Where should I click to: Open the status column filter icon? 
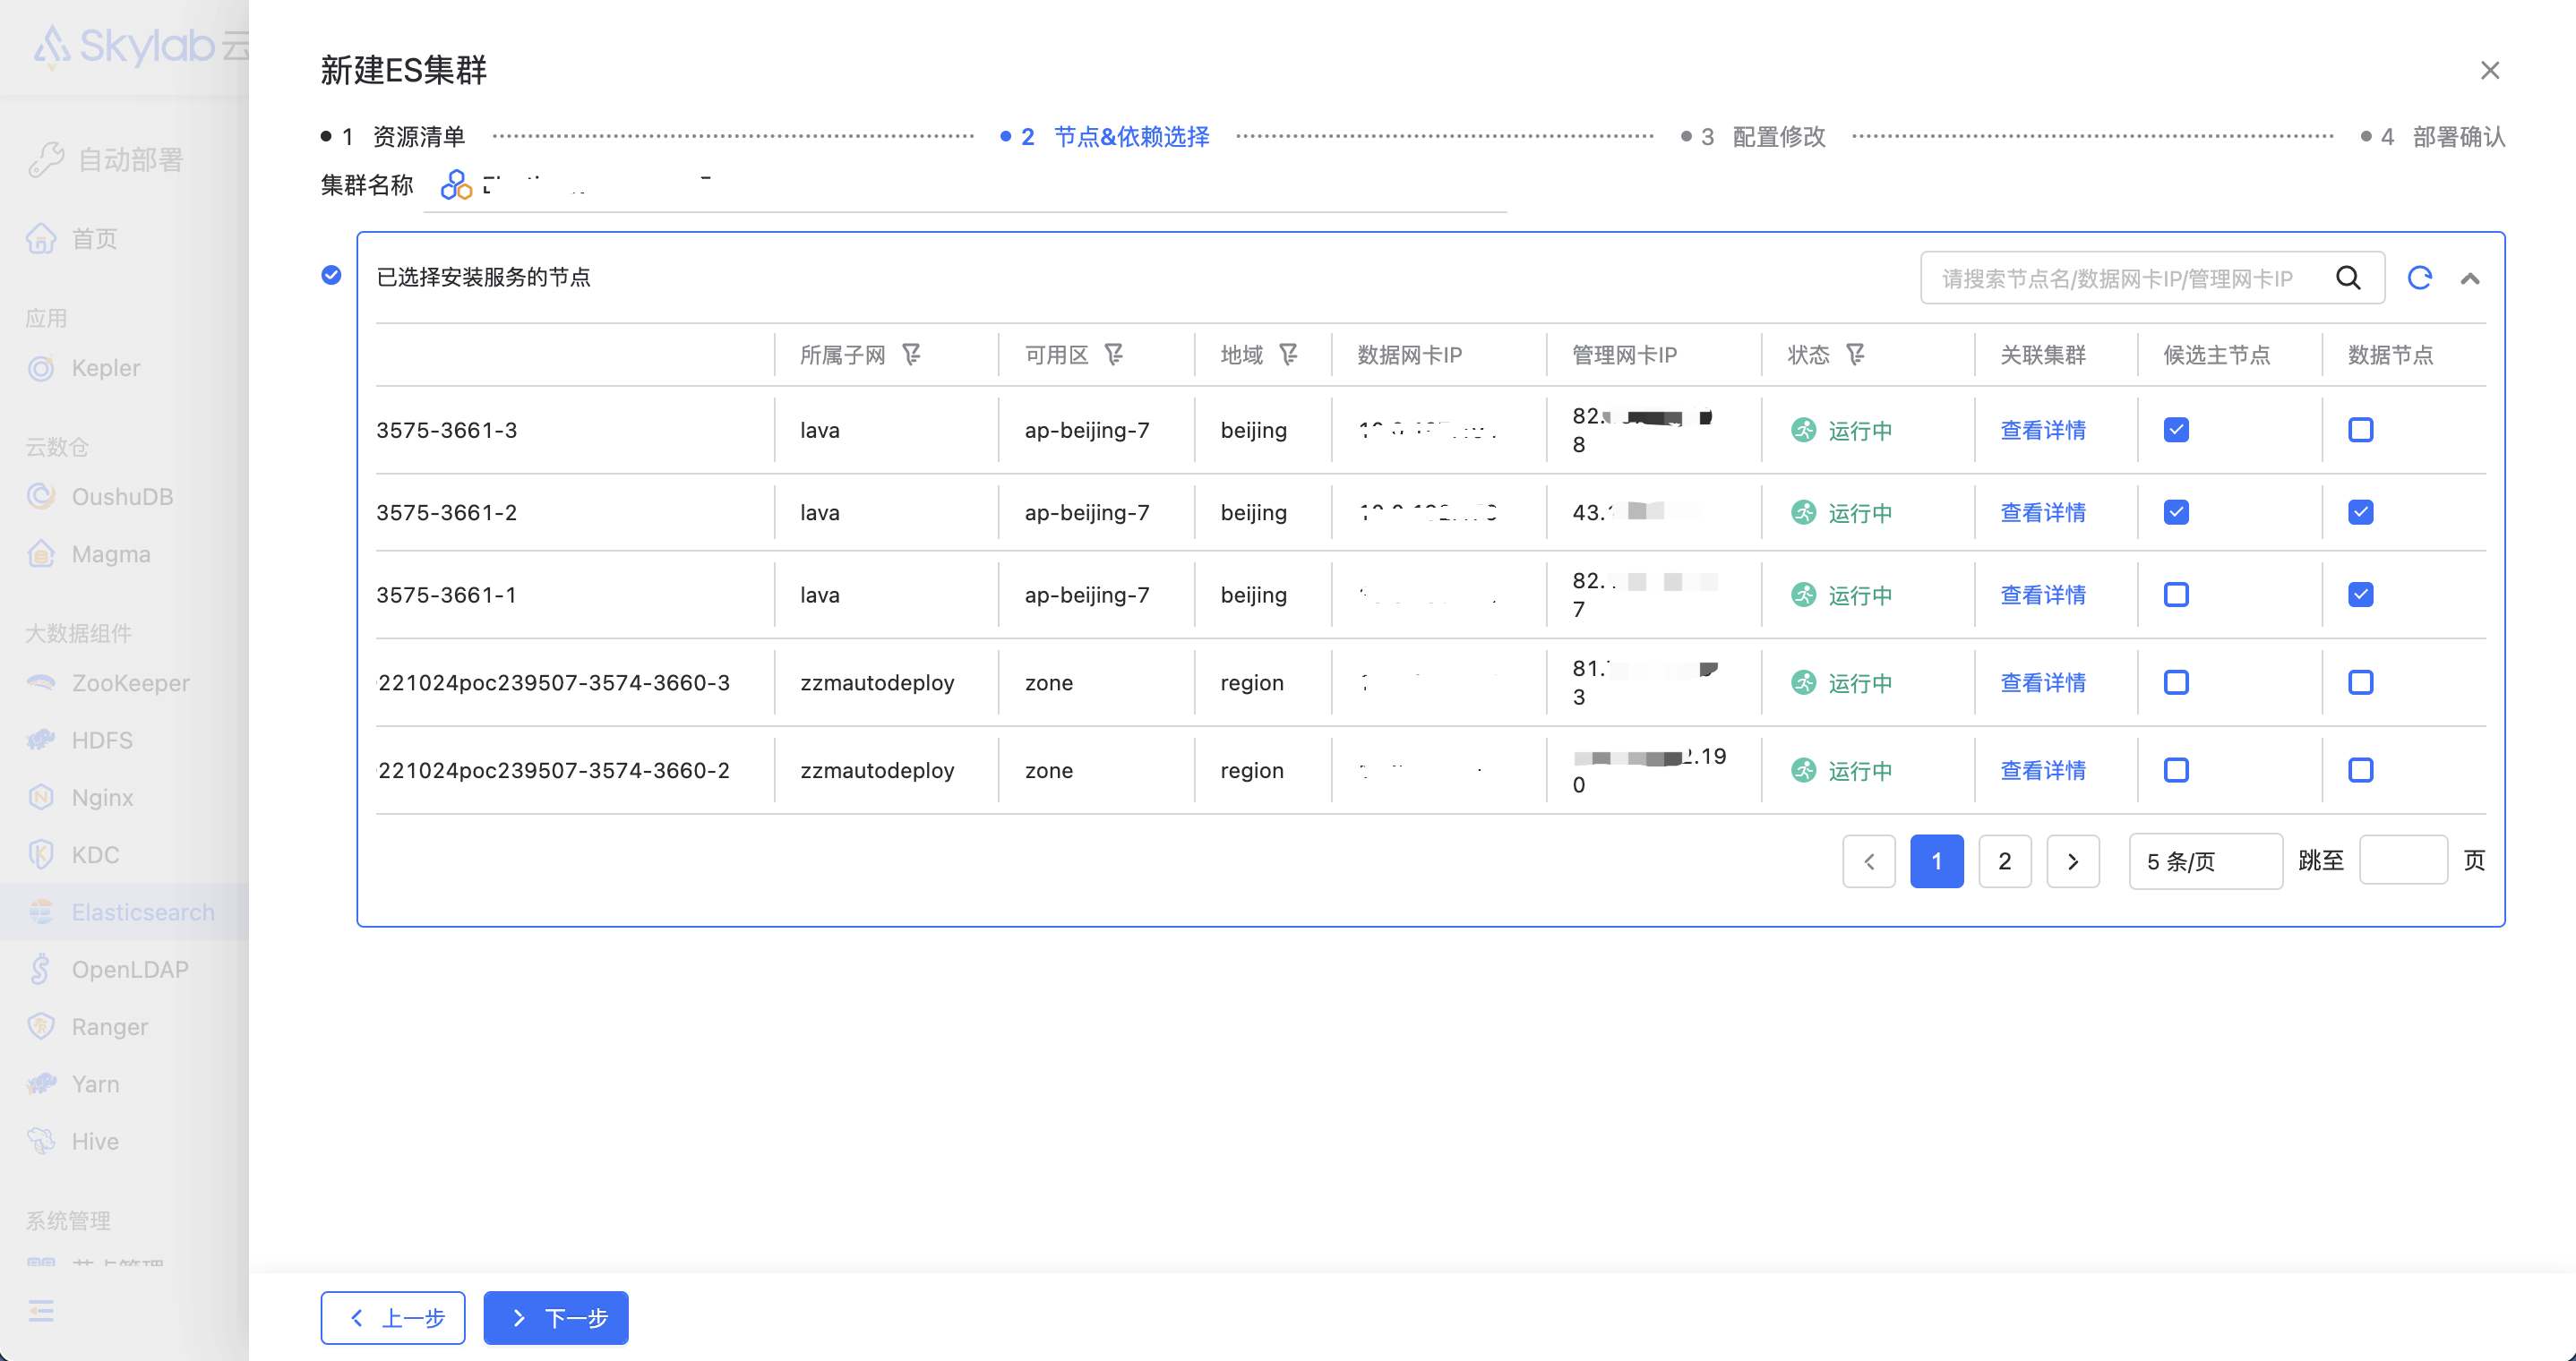[1855, 354]
